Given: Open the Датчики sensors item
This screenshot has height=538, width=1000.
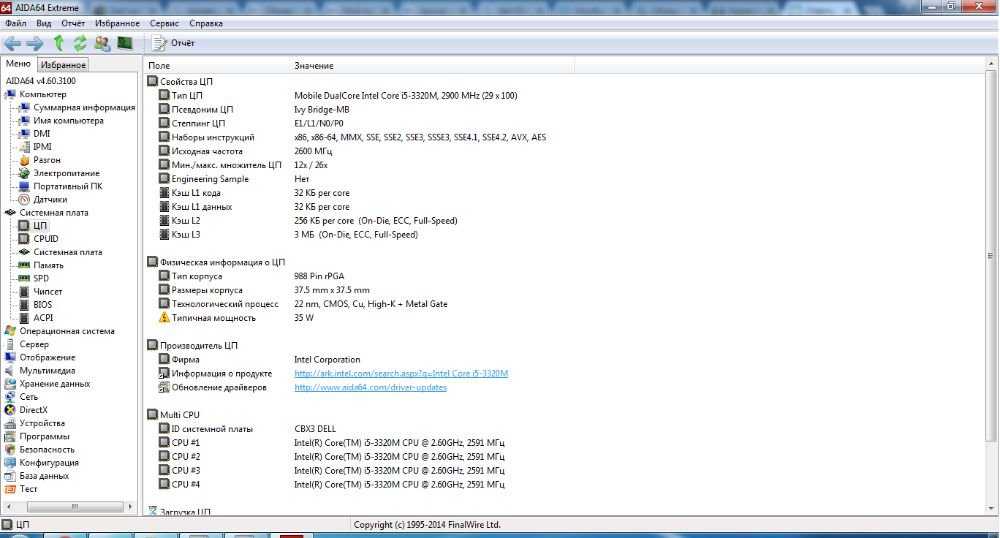Looking at the screenshot, I should click(50, 199).
